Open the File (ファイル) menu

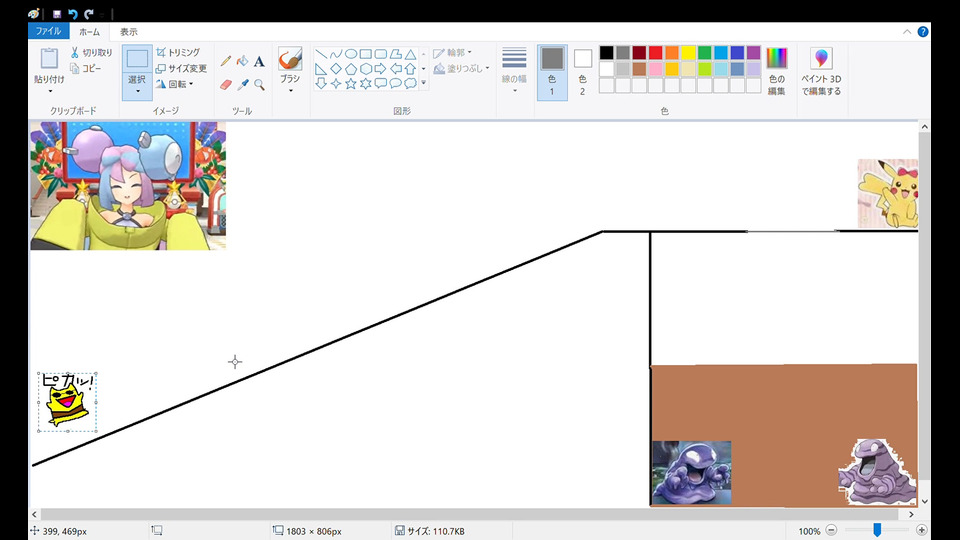tap(48, 31)
